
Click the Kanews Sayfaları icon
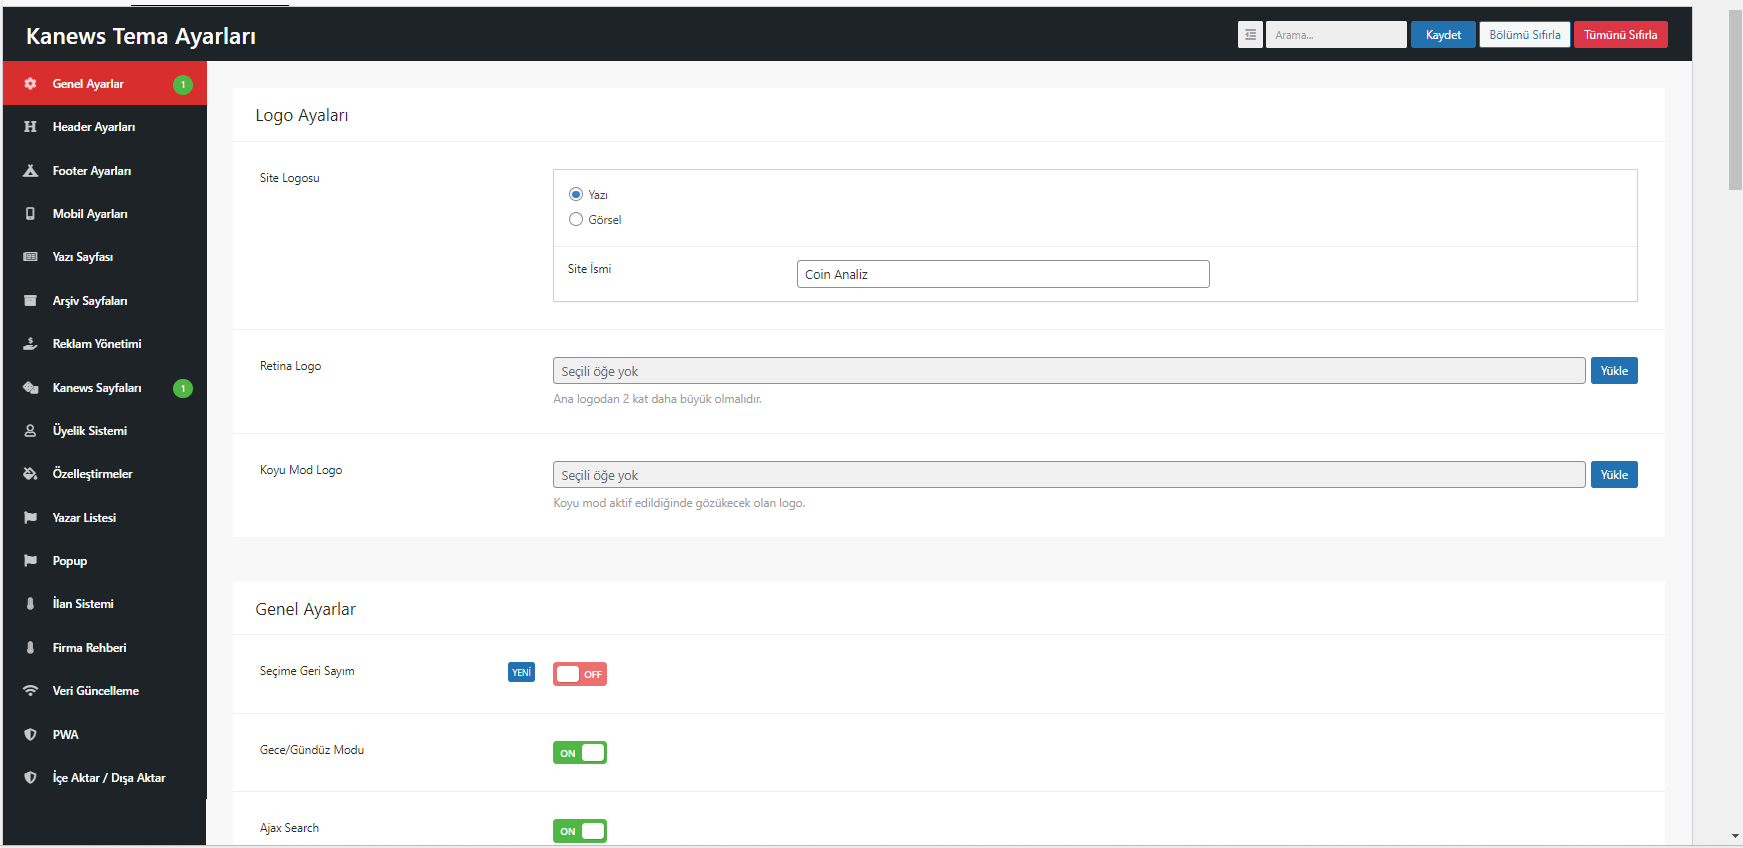coord(30,388)
